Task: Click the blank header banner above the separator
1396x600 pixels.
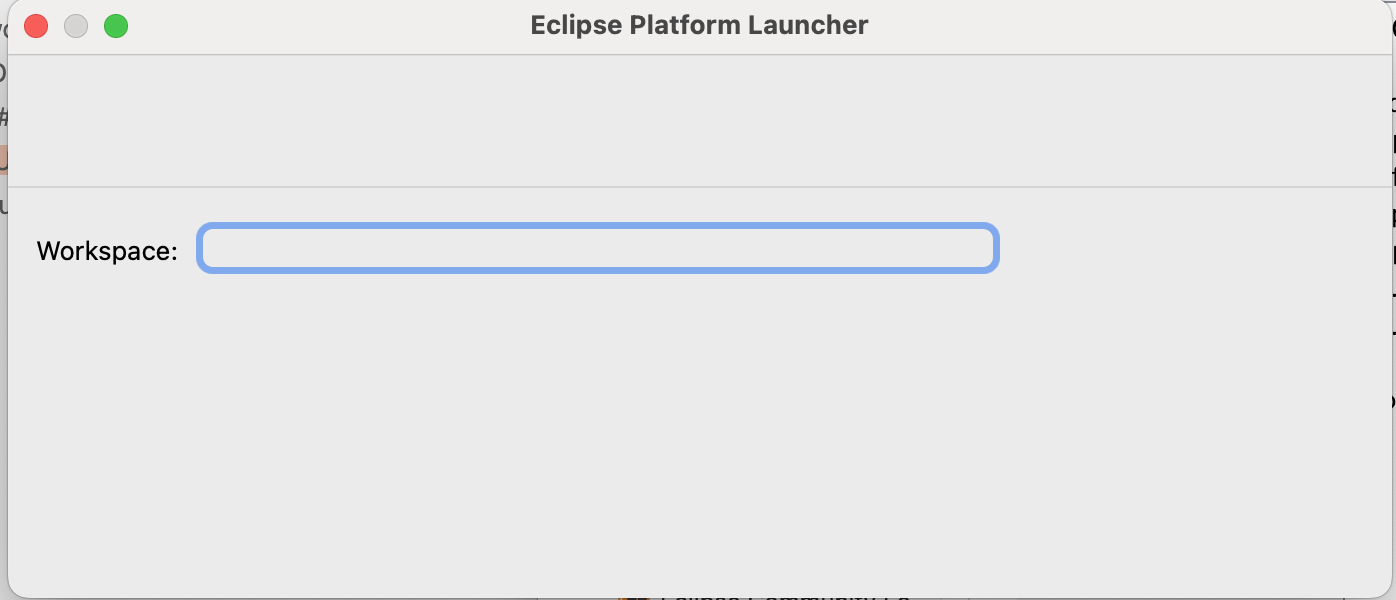Action: click(698, 120)
